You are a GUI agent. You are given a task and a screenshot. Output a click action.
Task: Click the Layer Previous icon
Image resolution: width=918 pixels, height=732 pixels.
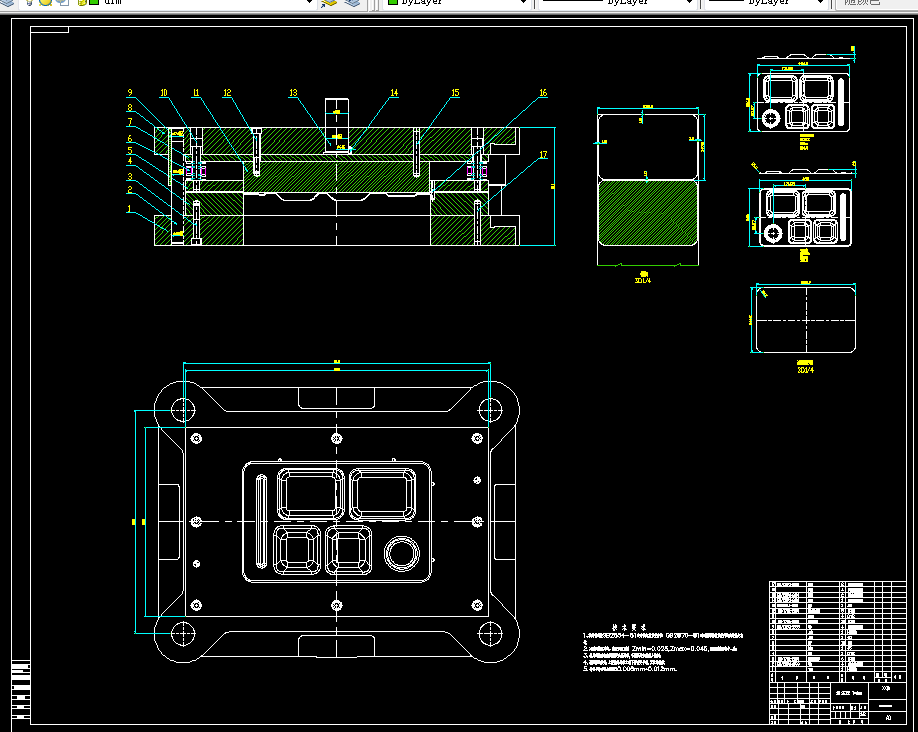[352, 2]
